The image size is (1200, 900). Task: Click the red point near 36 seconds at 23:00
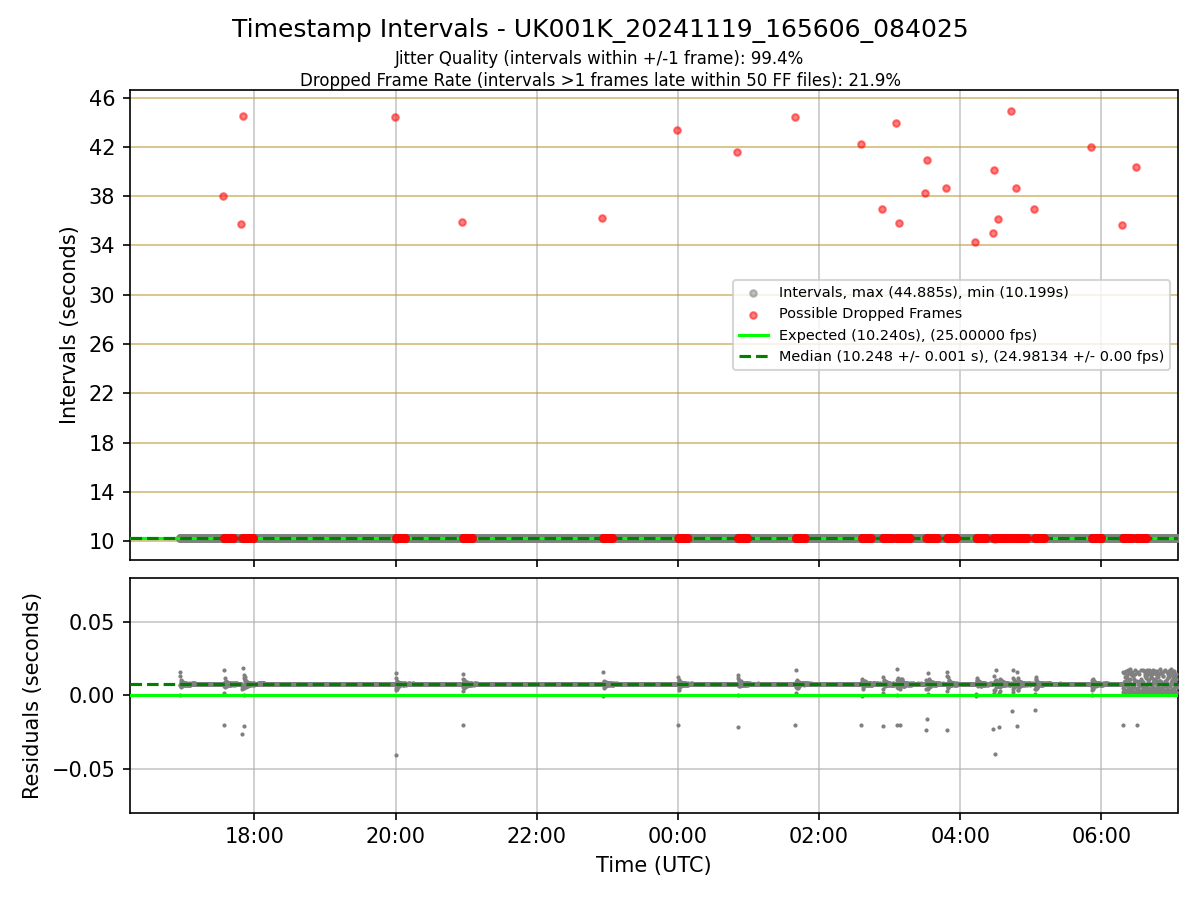pyautogui.click(x=602, y=218)
